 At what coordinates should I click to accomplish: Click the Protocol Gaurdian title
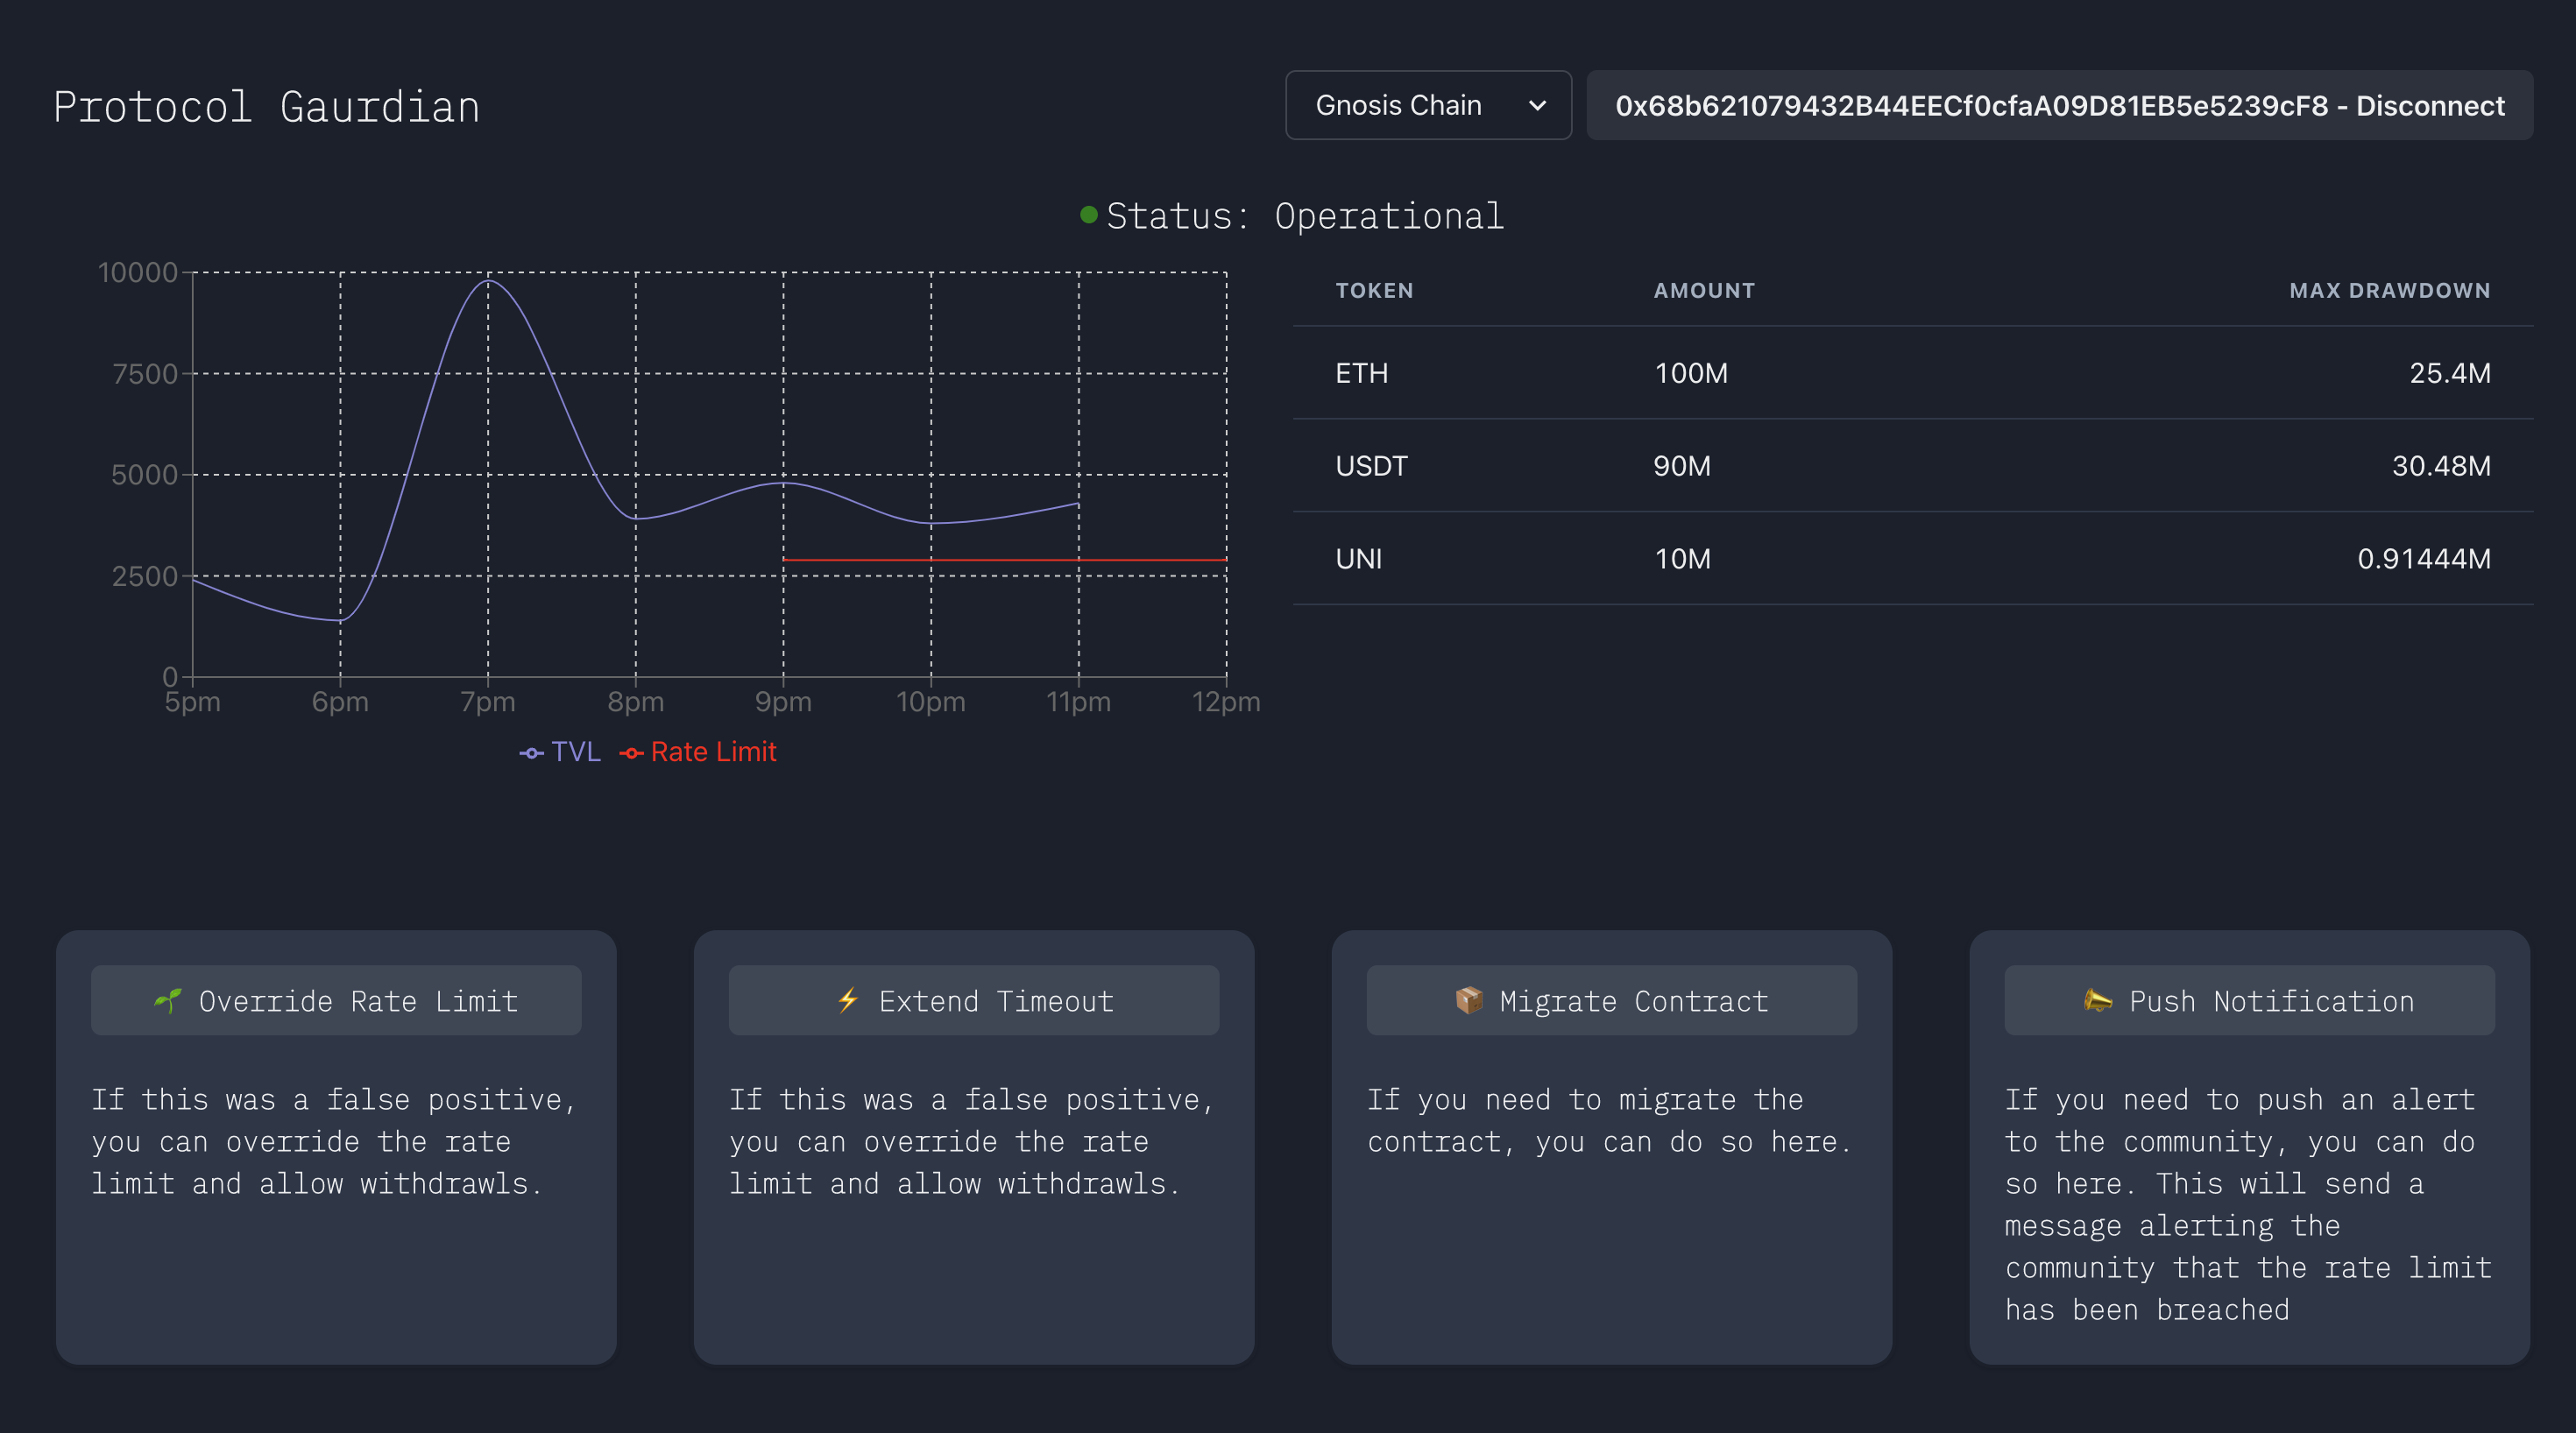(x=266, y=107)
